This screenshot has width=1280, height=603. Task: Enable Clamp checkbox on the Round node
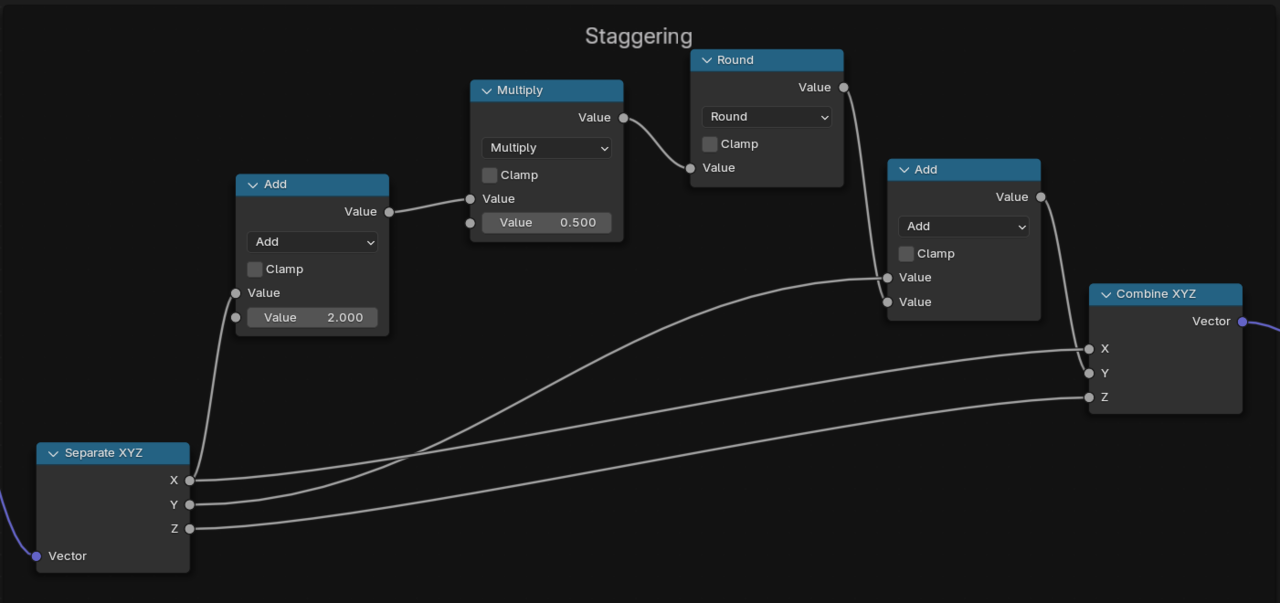[709, 144]
